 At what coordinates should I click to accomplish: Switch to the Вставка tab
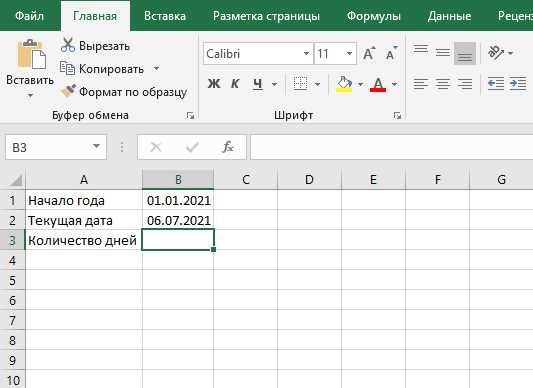(165, 16)
